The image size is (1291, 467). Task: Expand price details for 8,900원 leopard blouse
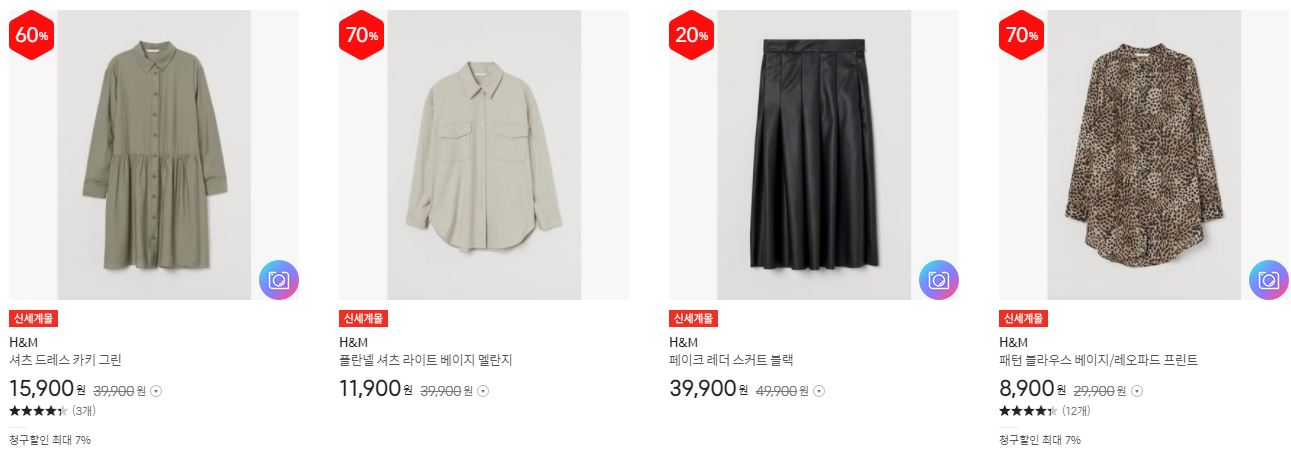tap(1137, 391)
